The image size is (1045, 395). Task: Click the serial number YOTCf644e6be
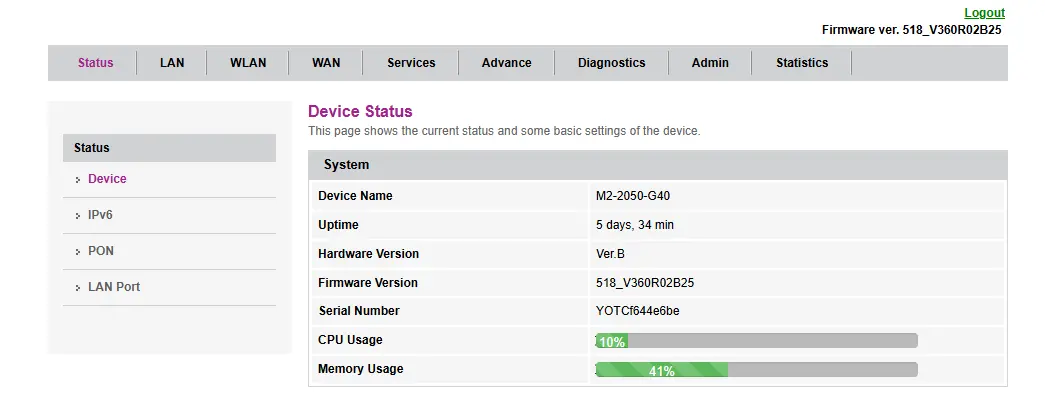[637, 311]
